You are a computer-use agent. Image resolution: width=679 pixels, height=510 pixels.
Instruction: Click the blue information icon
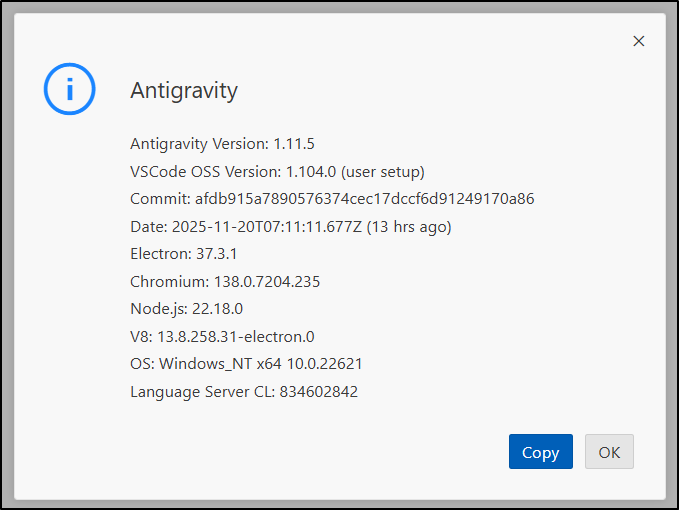[x=69, y=89]
